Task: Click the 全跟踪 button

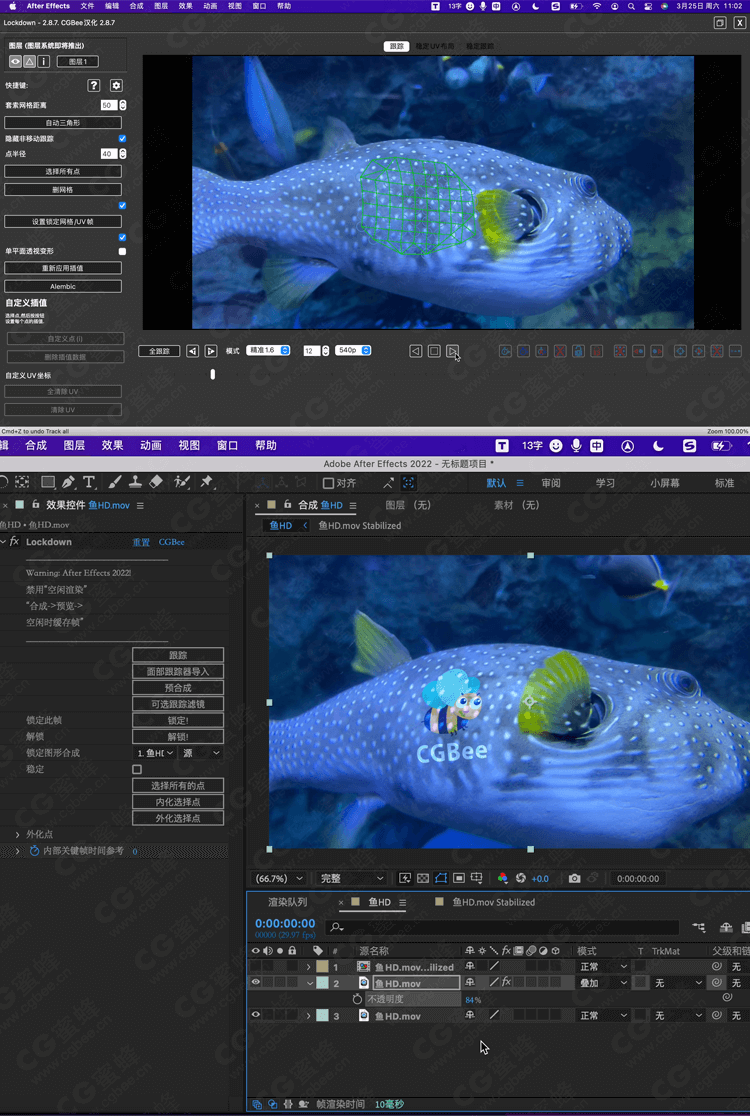Action: pyautogui.click(x=159, y=351)
